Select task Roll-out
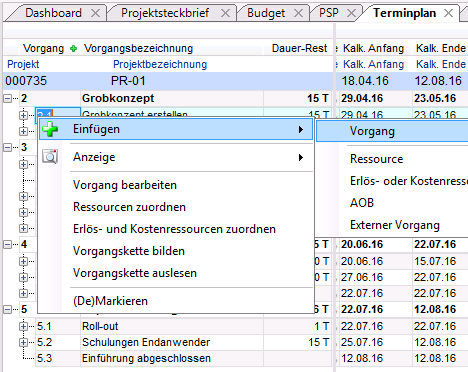 pos(100,326)
